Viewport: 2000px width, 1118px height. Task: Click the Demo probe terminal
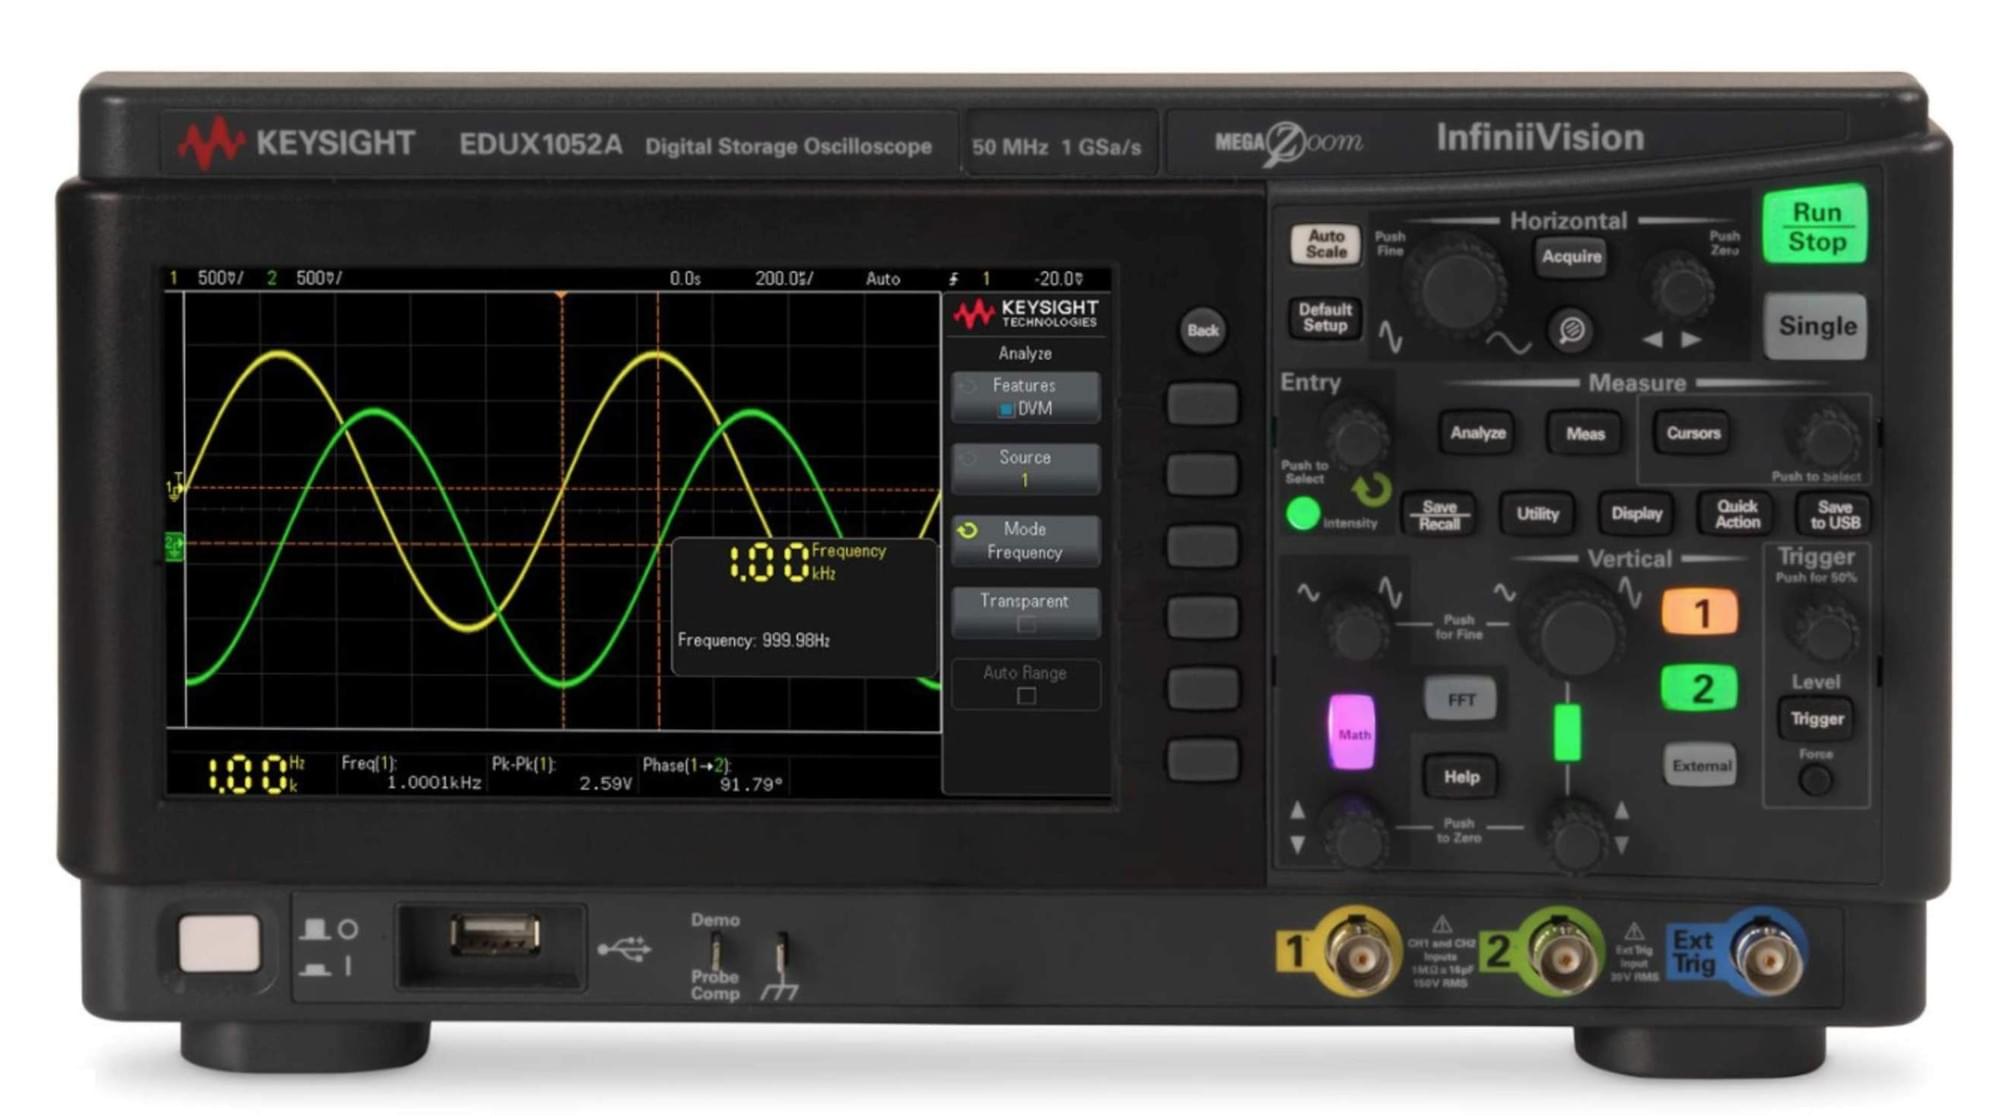click(715, 951)
